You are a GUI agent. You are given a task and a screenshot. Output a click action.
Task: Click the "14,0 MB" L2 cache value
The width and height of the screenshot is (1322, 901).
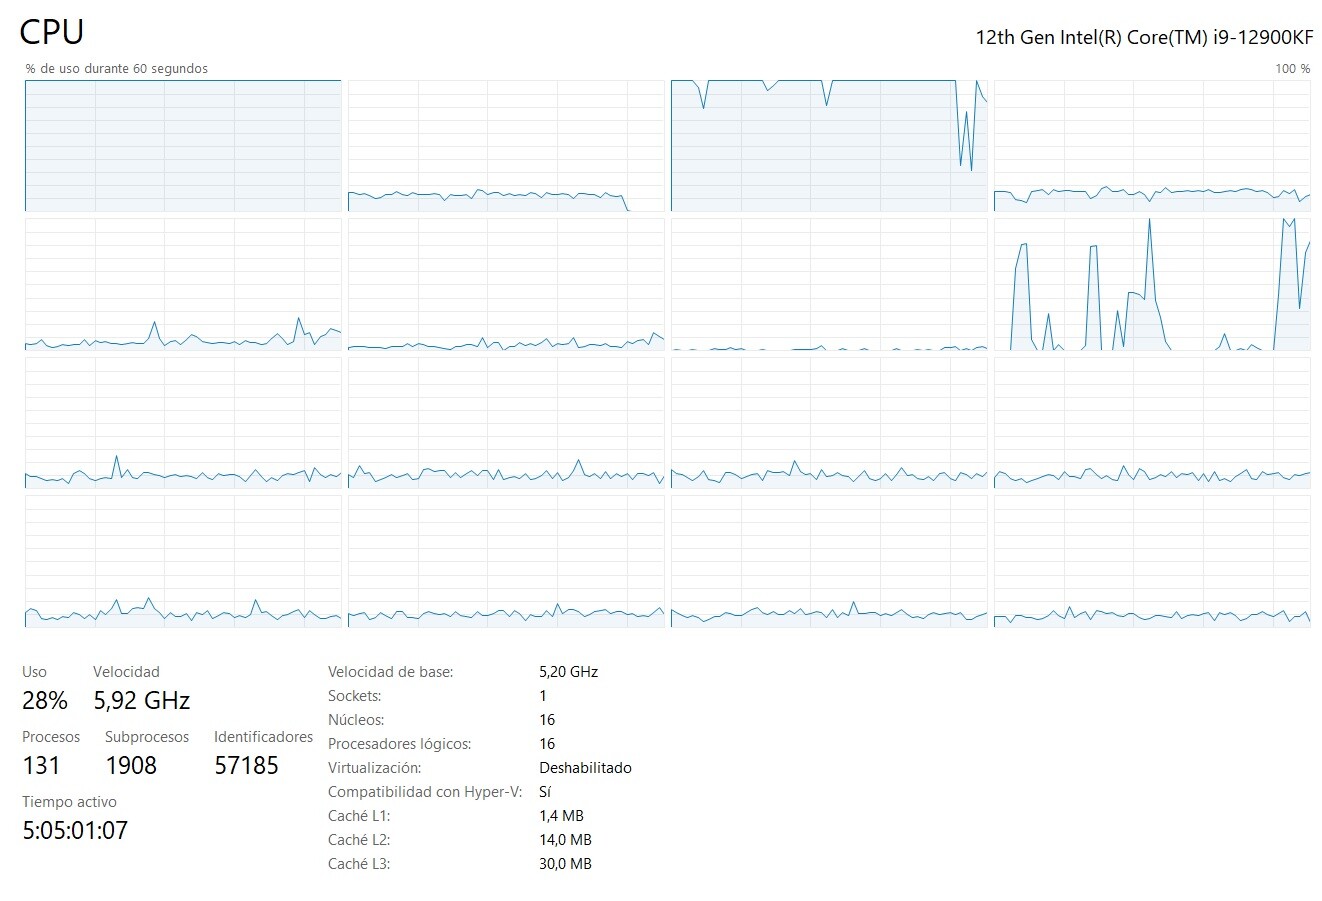click(x=565, y=840)
